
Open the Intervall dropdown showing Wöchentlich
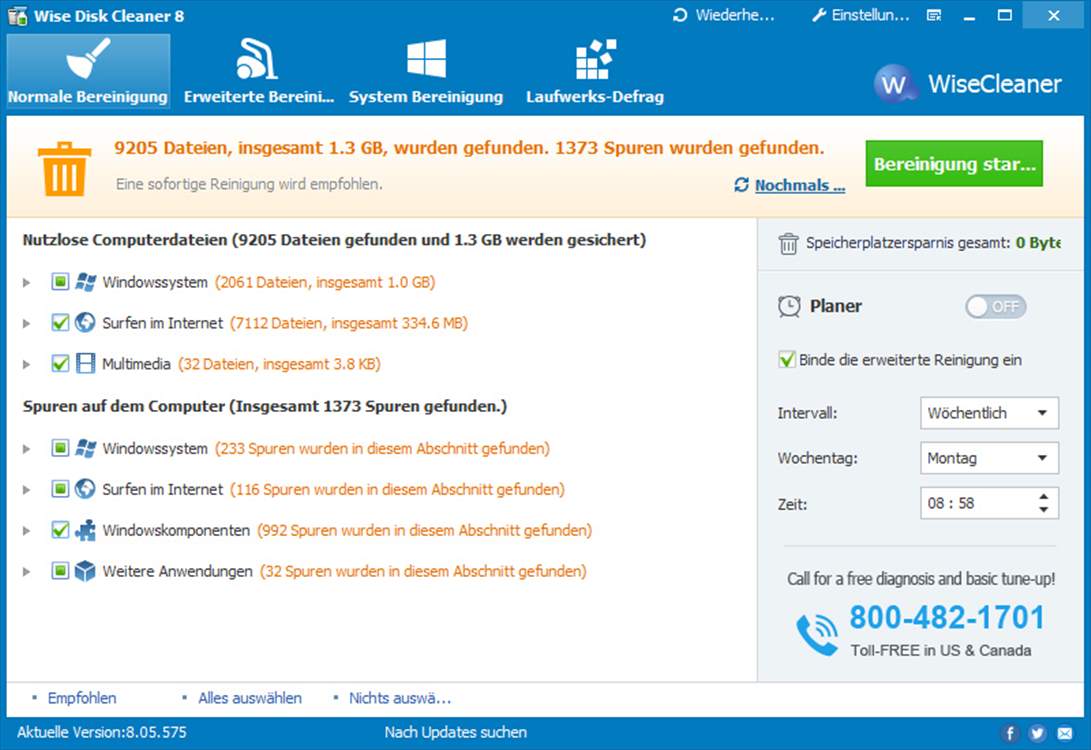[989, 413]
